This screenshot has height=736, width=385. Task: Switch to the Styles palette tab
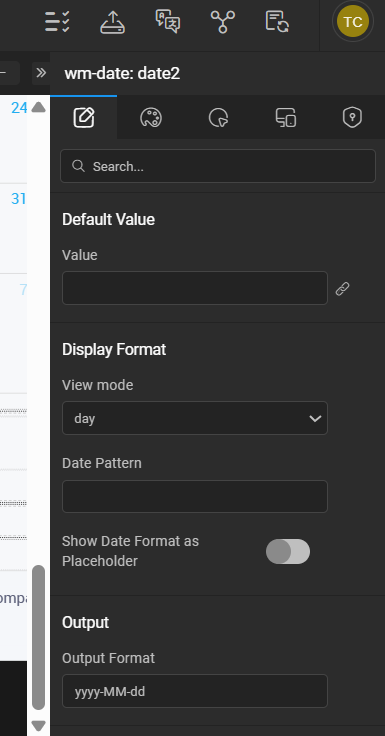[151, 117]
